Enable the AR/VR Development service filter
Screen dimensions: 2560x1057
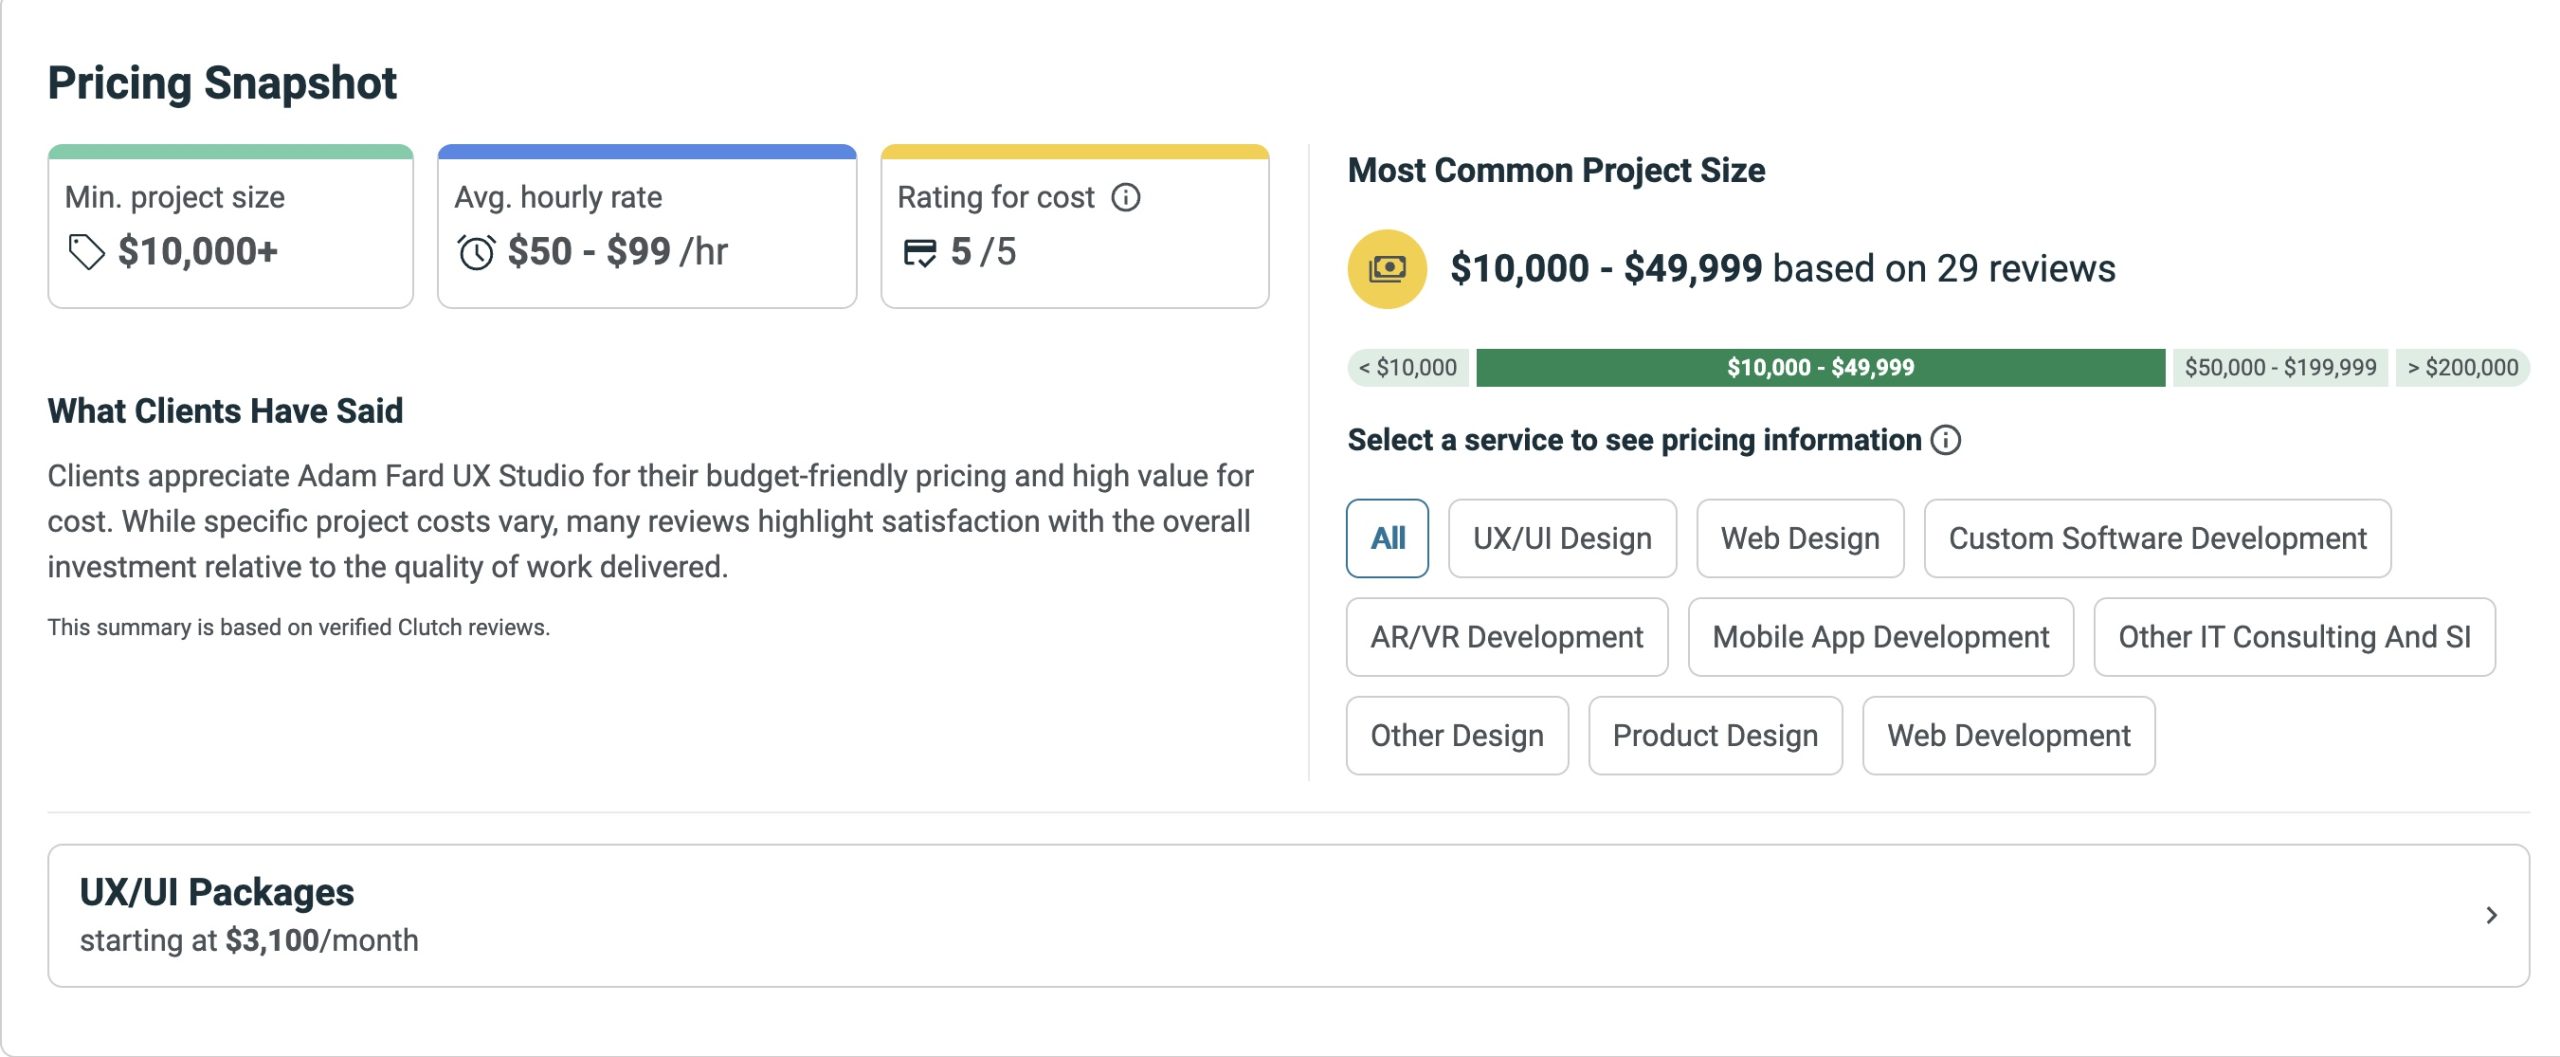(x=1506, y=637)
